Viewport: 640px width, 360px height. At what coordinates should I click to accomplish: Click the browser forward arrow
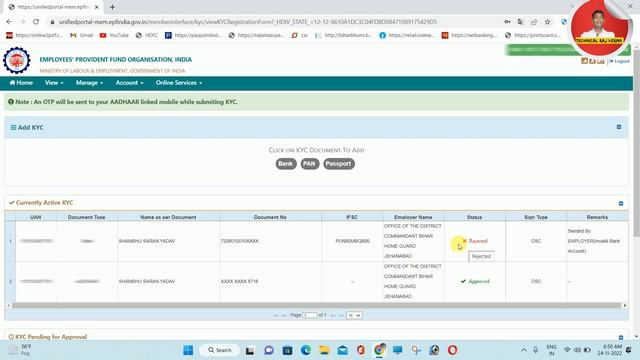(x=22, y=22)
